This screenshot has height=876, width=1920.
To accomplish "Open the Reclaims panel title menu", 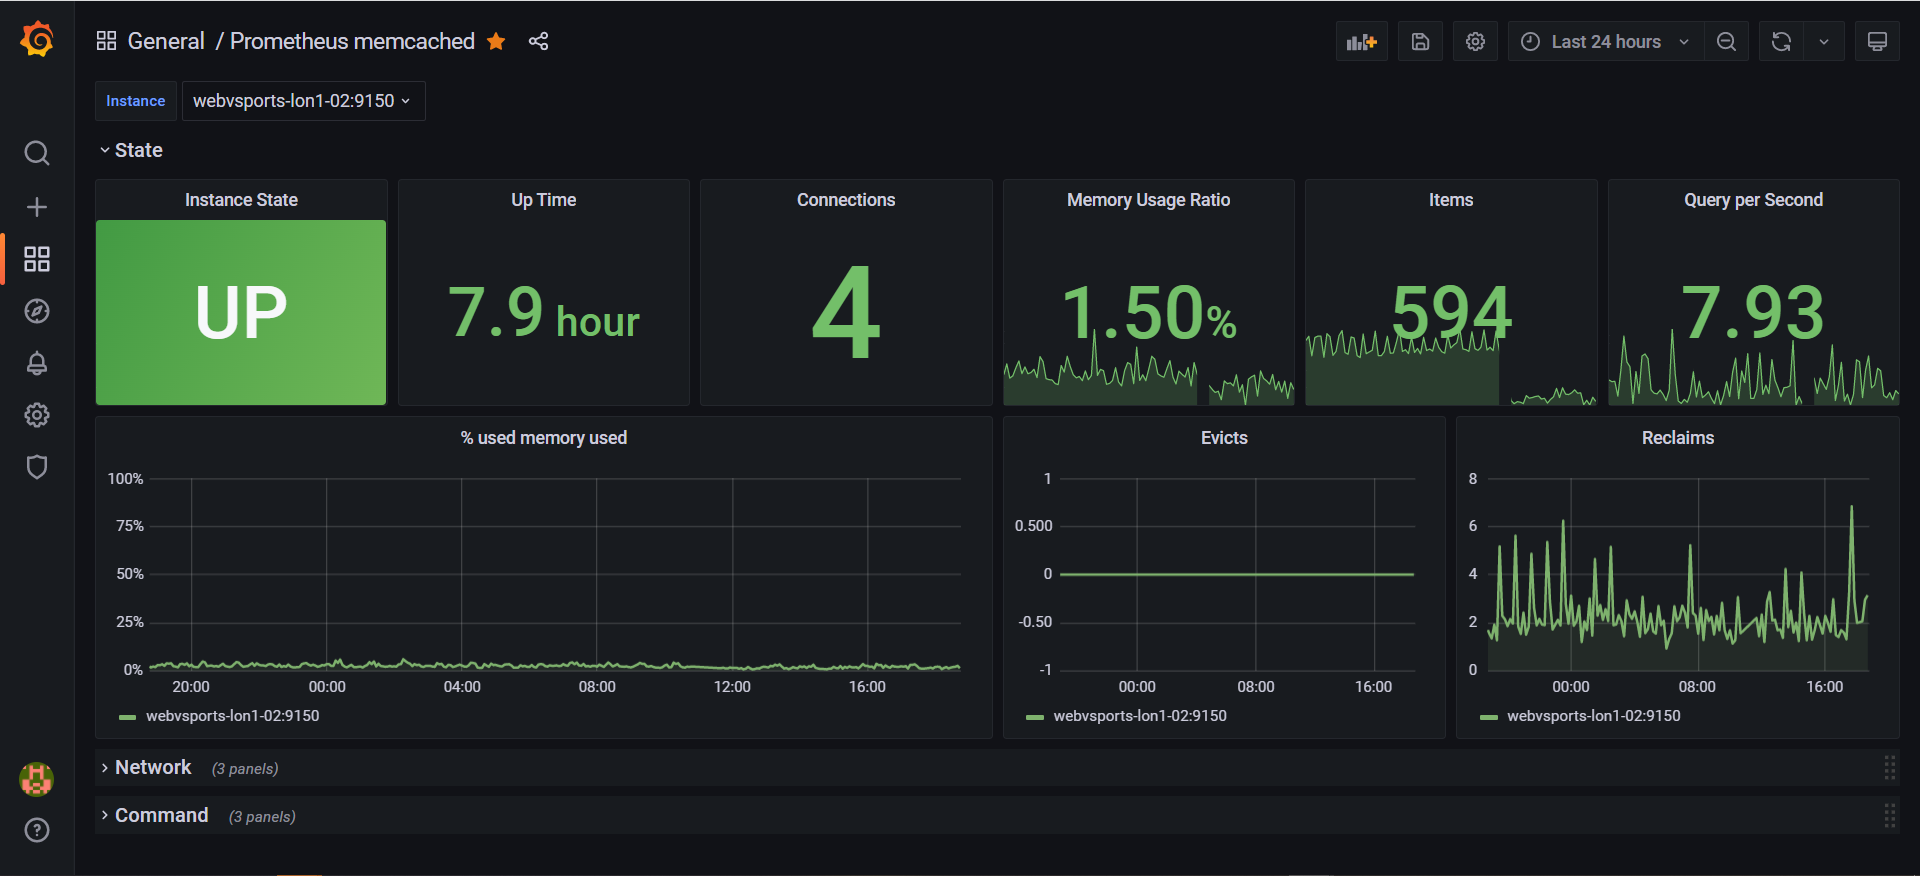I will (x=1678, y=438).
